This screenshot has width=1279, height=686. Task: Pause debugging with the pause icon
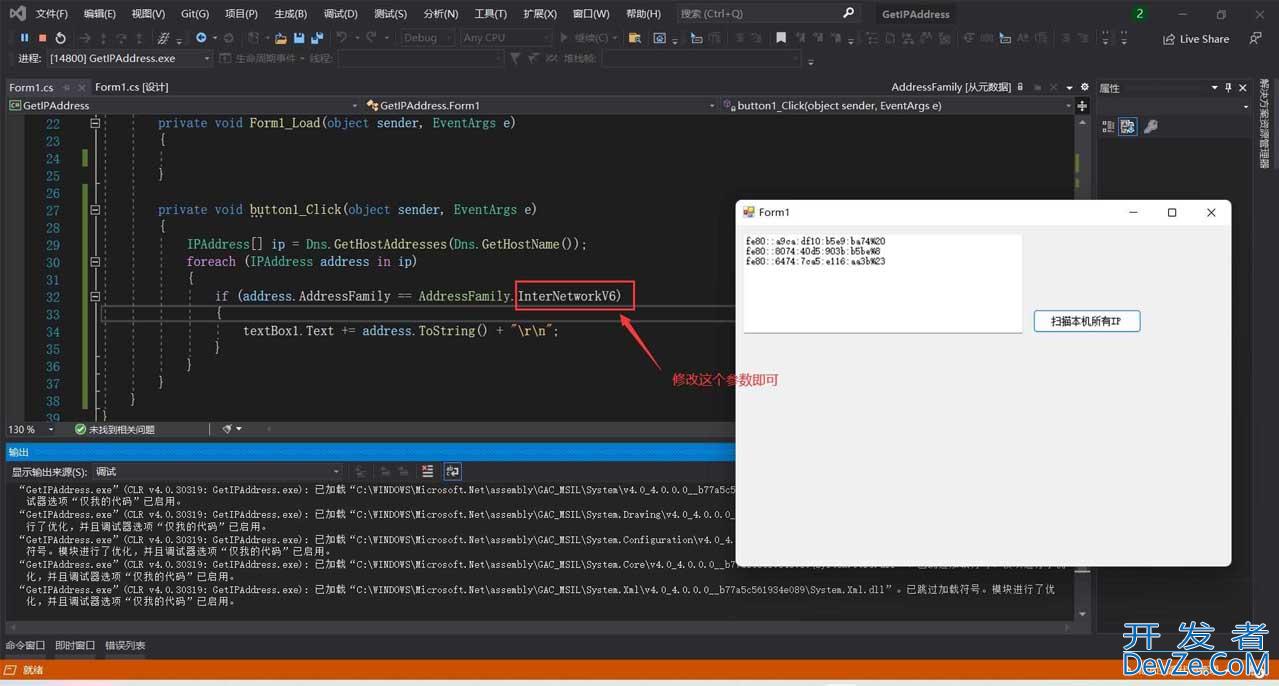[x=24, y=38]
